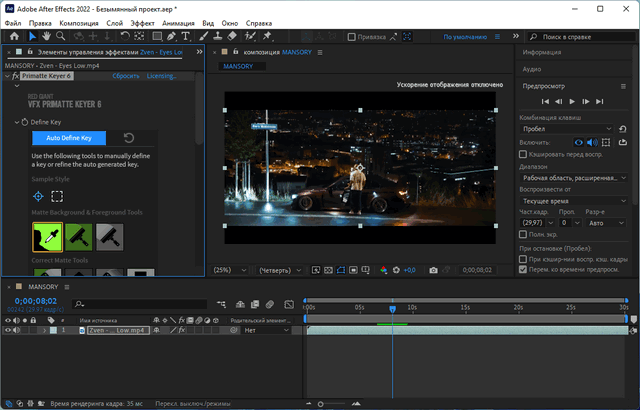The width and height of the screenshot is (640, 410).
Task: Click the snapshot camera icon in viewer
Action: pos(433,270)
